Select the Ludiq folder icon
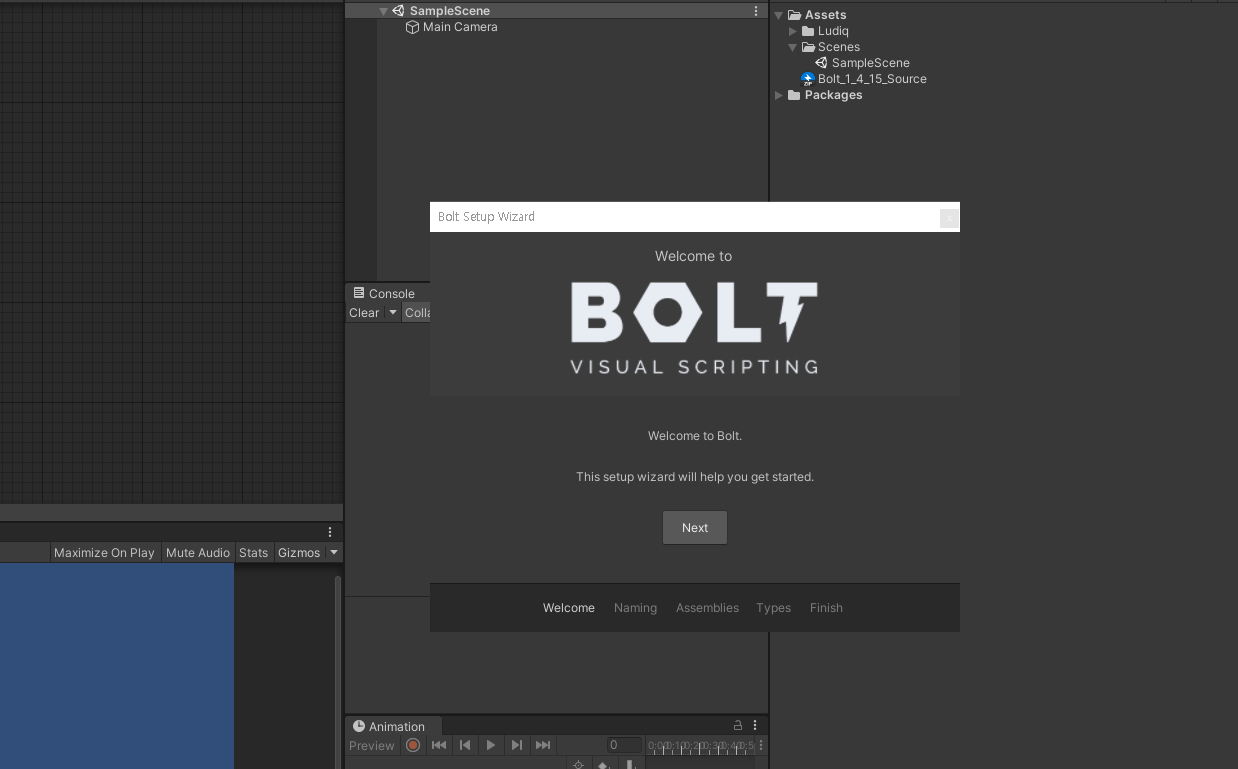 pyautogui.click(x=808, y=31)
